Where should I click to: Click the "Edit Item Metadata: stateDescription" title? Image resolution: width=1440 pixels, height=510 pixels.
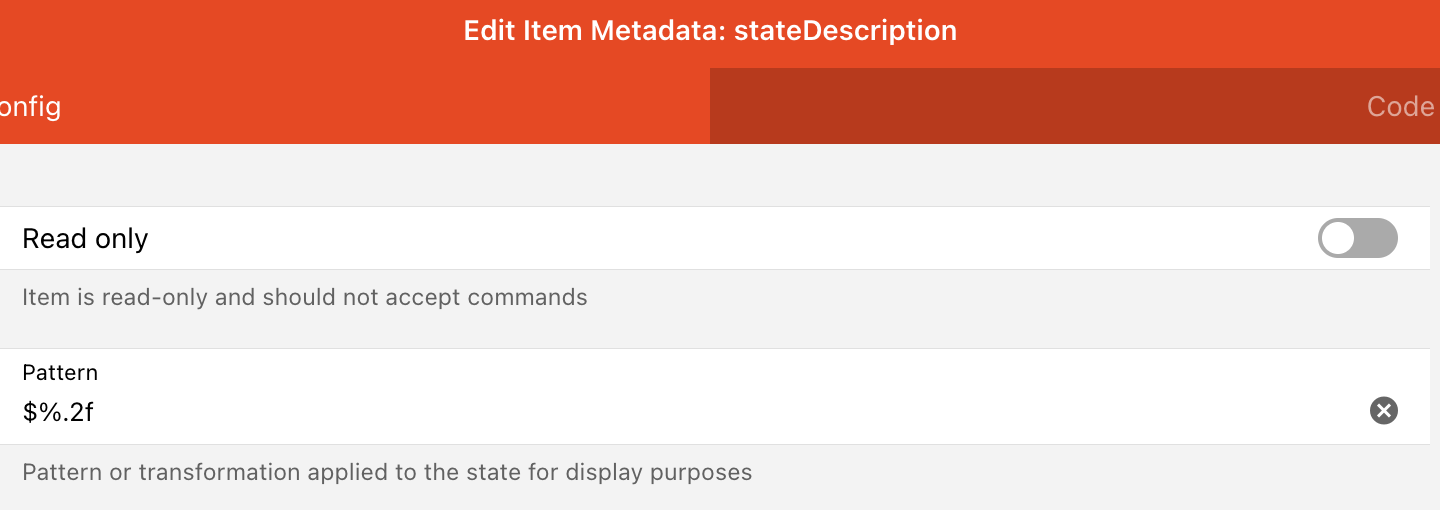710,30
